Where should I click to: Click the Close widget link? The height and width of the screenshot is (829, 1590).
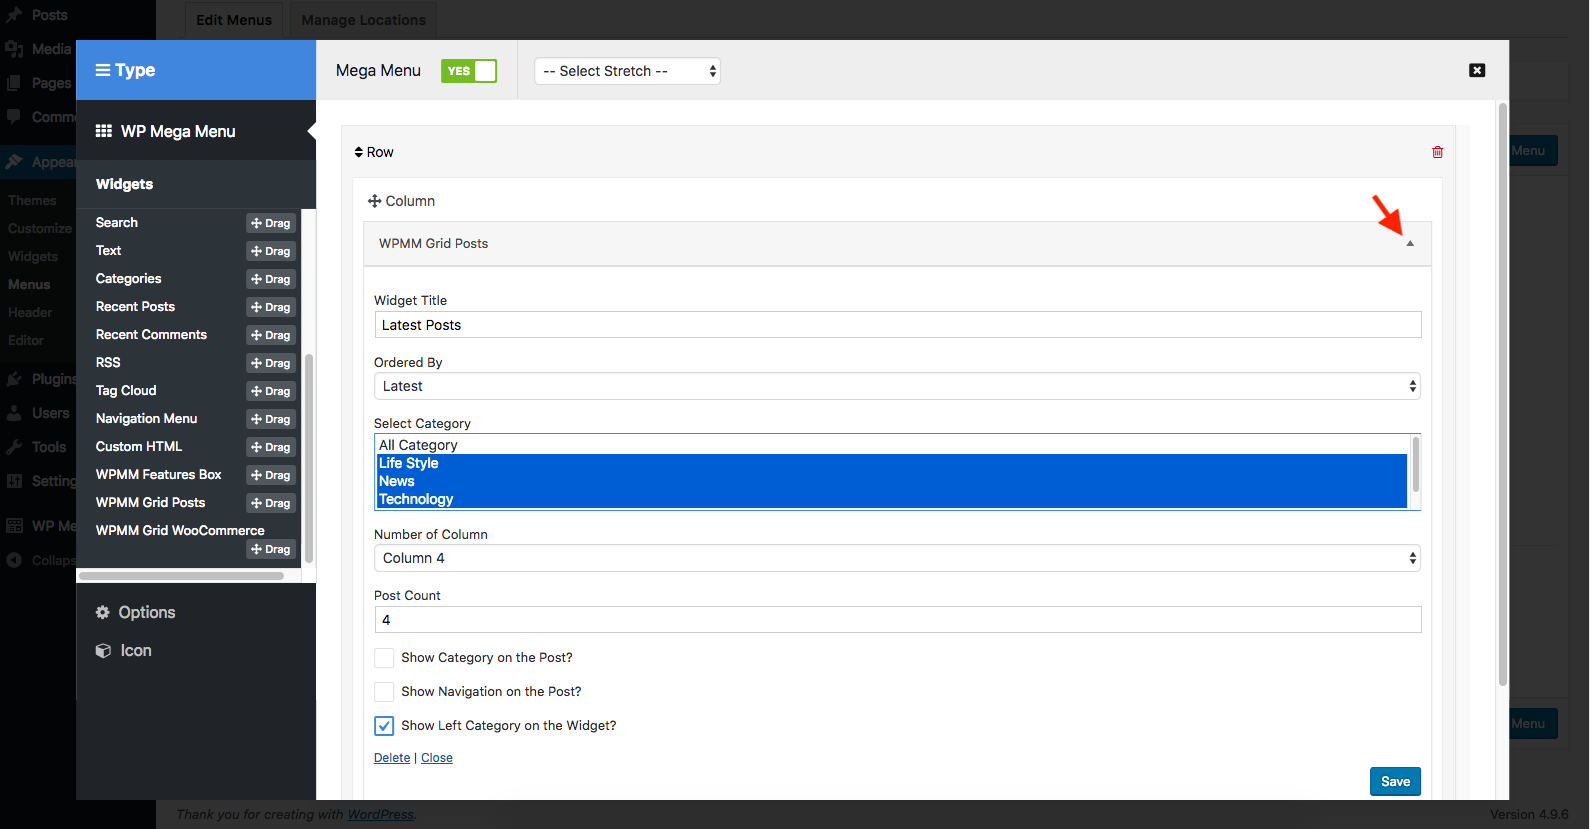tap(437, 758)
